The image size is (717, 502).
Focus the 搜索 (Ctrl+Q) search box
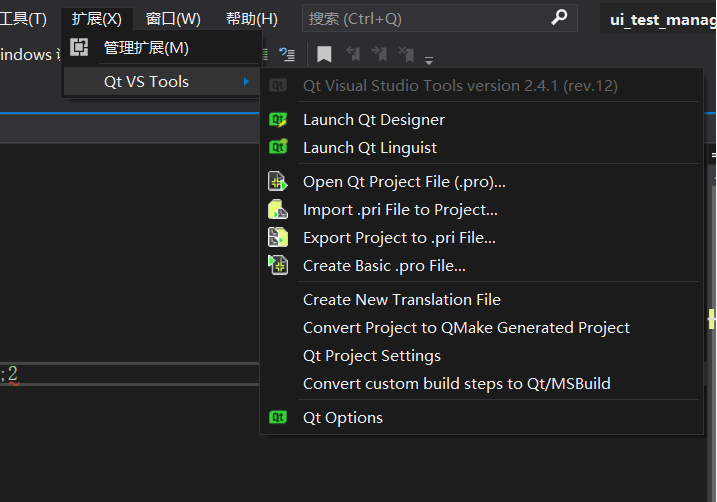[x=439, y=18]
